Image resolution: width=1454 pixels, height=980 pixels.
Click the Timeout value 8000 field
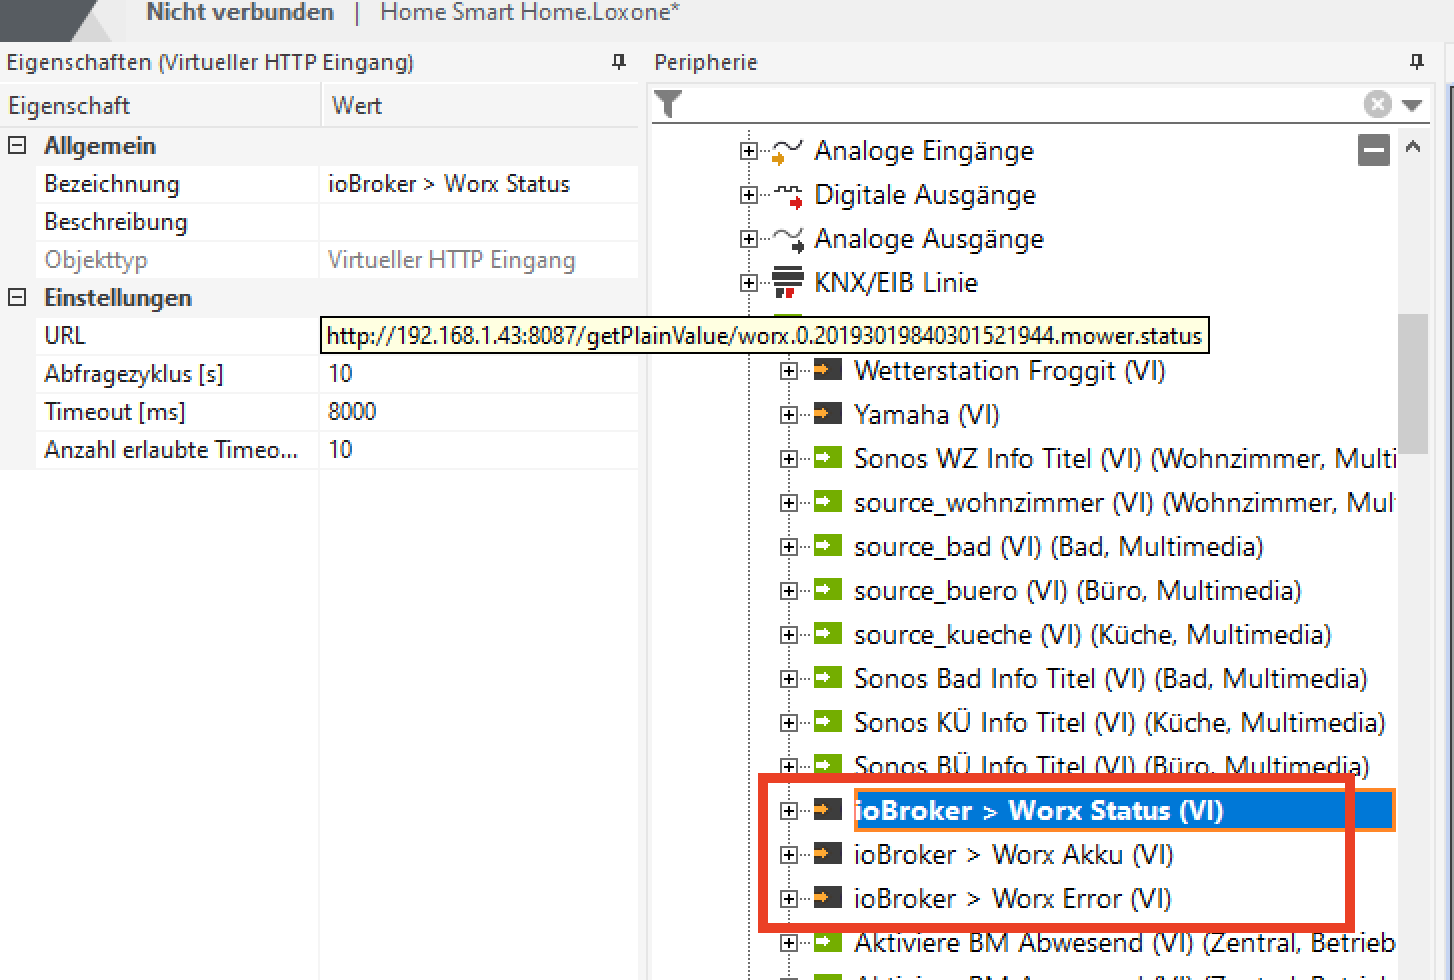tap(478, 412)
